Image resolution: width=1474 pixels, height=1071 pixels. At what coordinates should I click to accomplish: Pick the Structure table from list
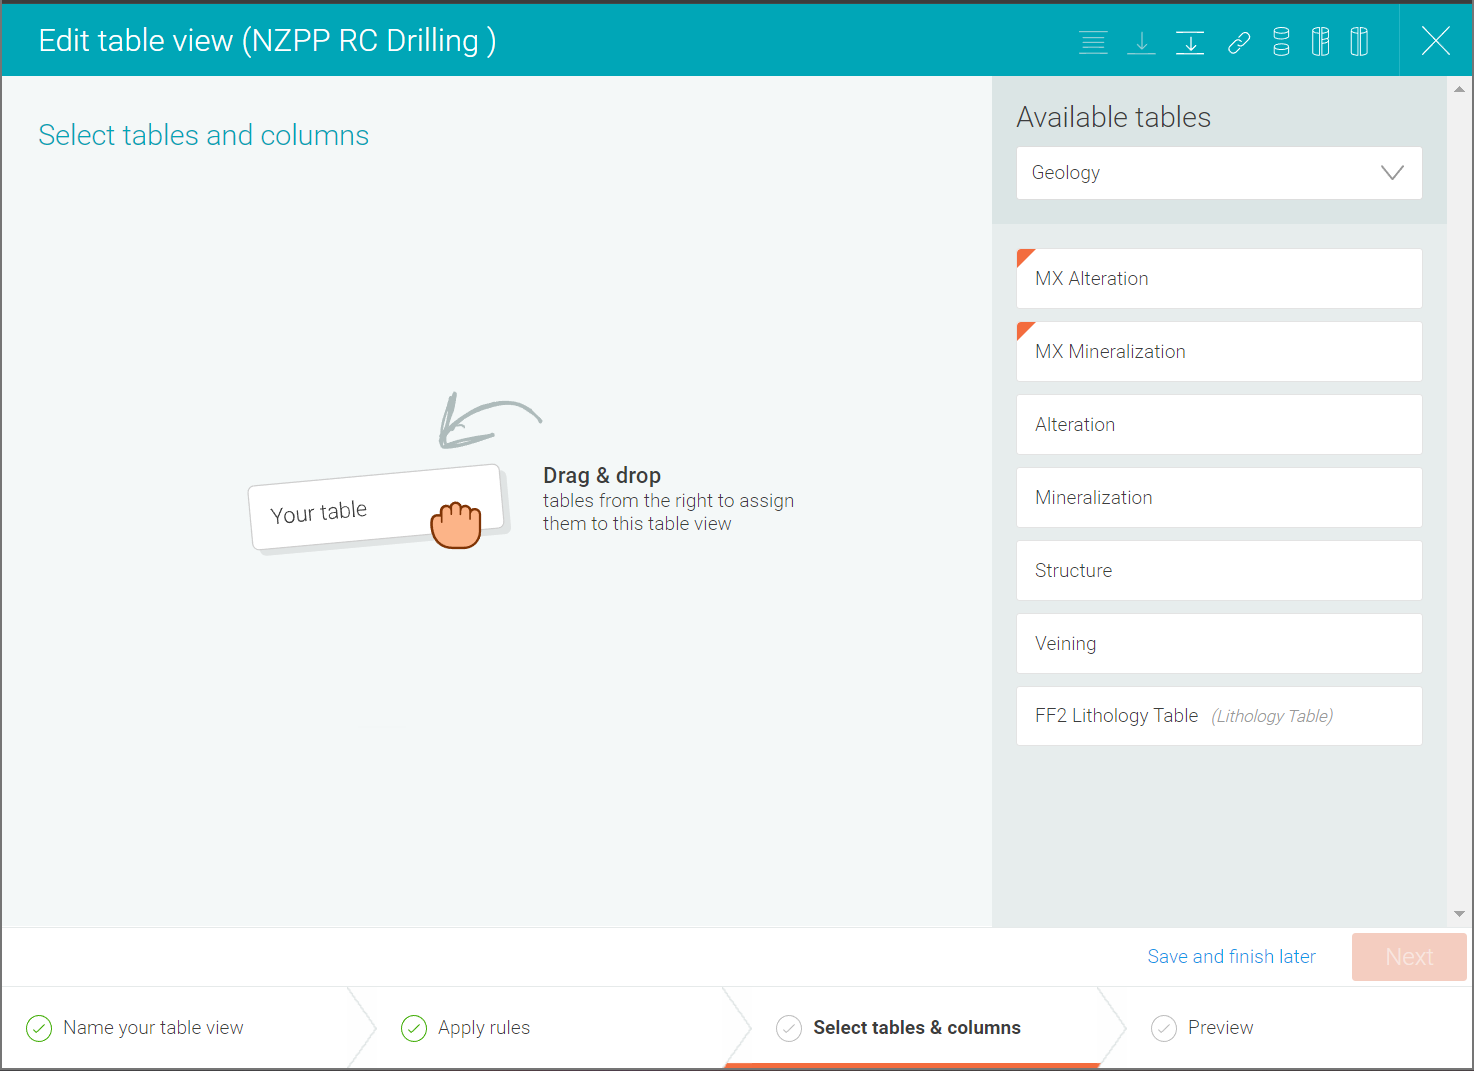(1218, 571)
